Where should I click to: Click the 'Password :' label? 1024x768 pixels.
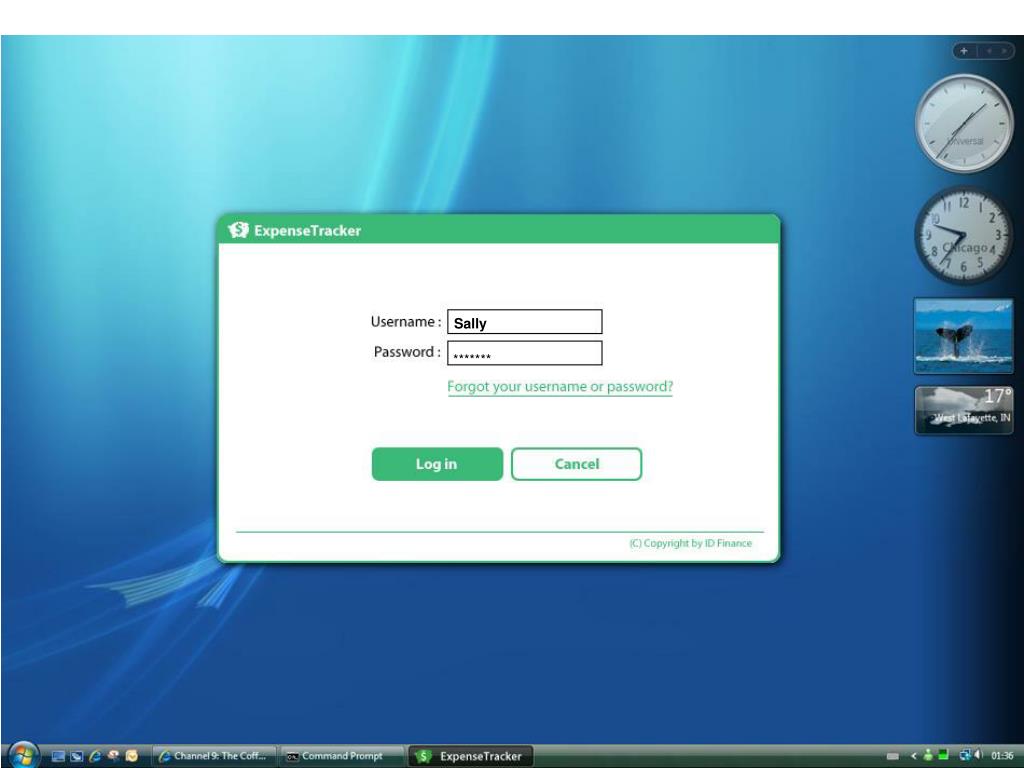pyautogui.click(x=407, y=352)
